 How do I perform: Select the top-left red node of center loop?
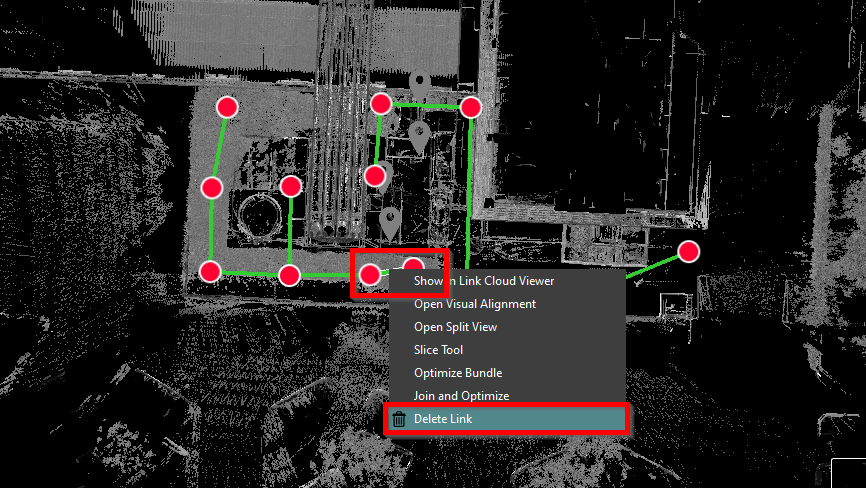point(381,104)
